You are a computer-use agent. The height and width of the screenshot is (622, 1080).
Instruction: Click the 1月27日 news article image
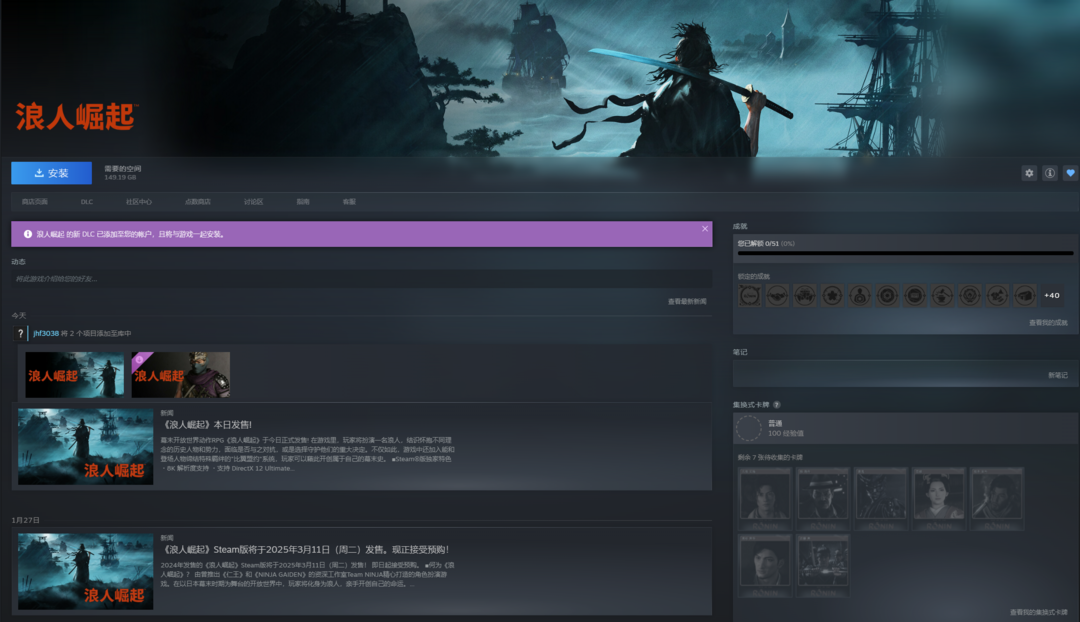[85, 571]
